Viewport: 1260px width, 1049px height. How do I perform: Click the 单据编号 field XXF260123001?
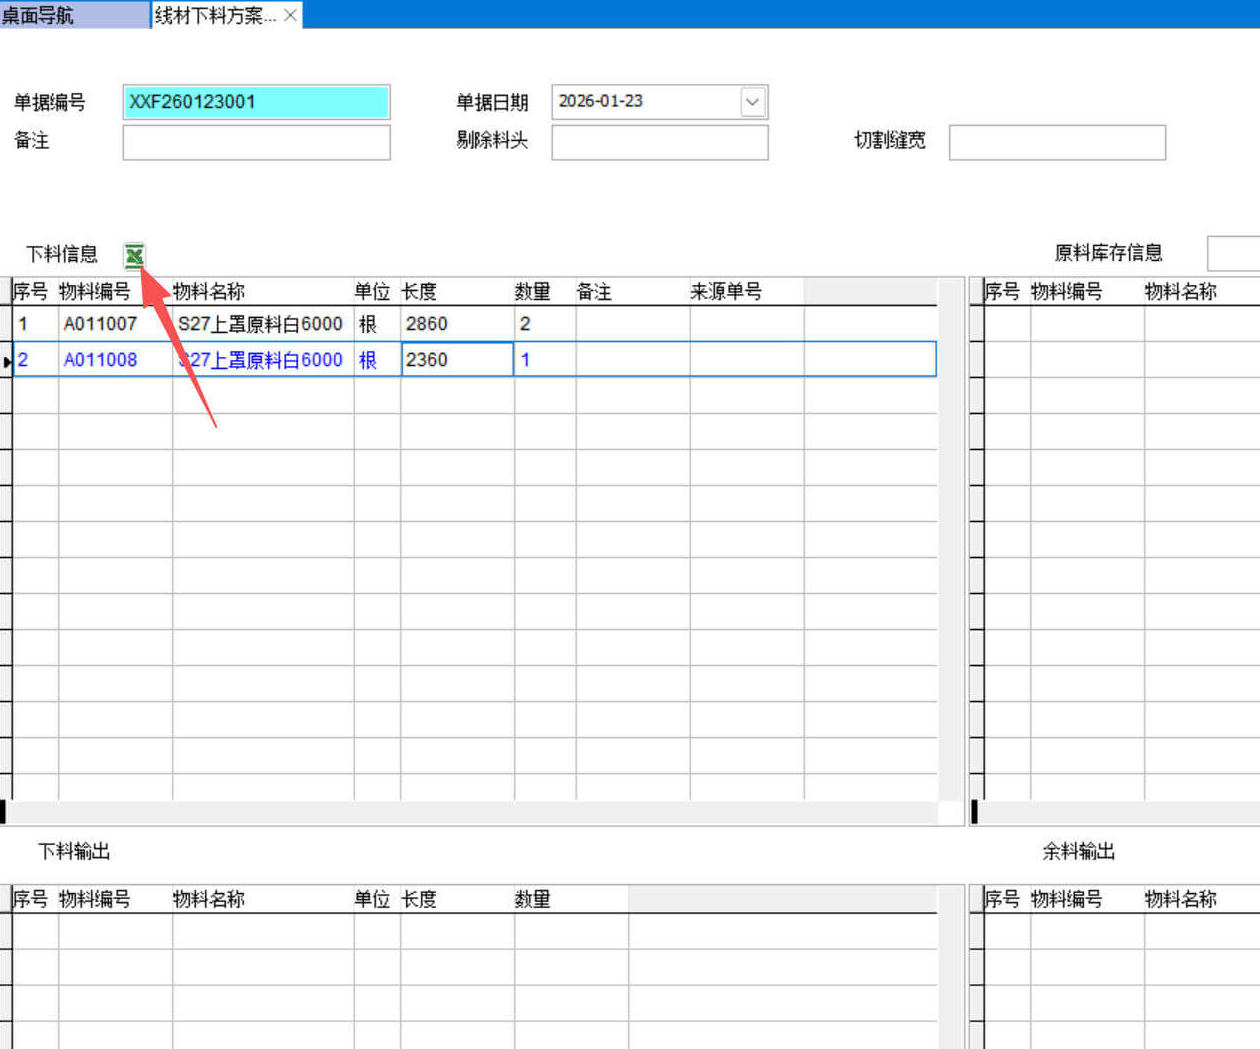[256, 102]
